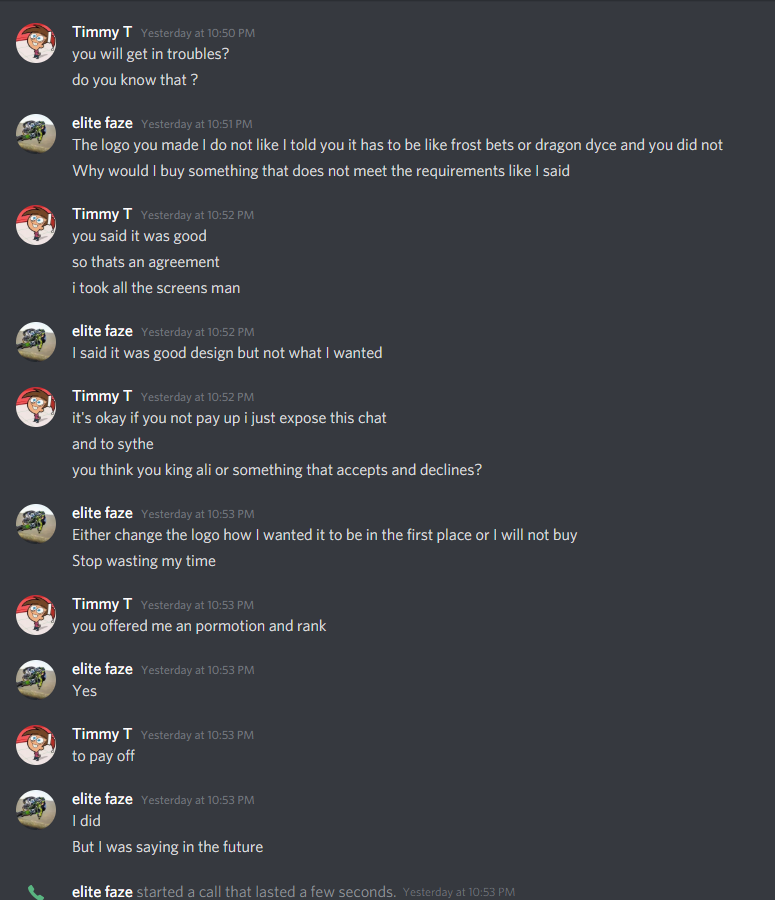This screenshot has width=775, height=900.
Task: Open elite faze avatar at 10:51 PM message
Action: click(x=36, y=134)
